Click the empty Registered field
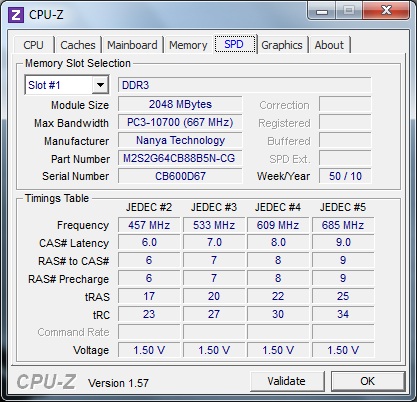417x402 pixels. (x=345, y=122)
